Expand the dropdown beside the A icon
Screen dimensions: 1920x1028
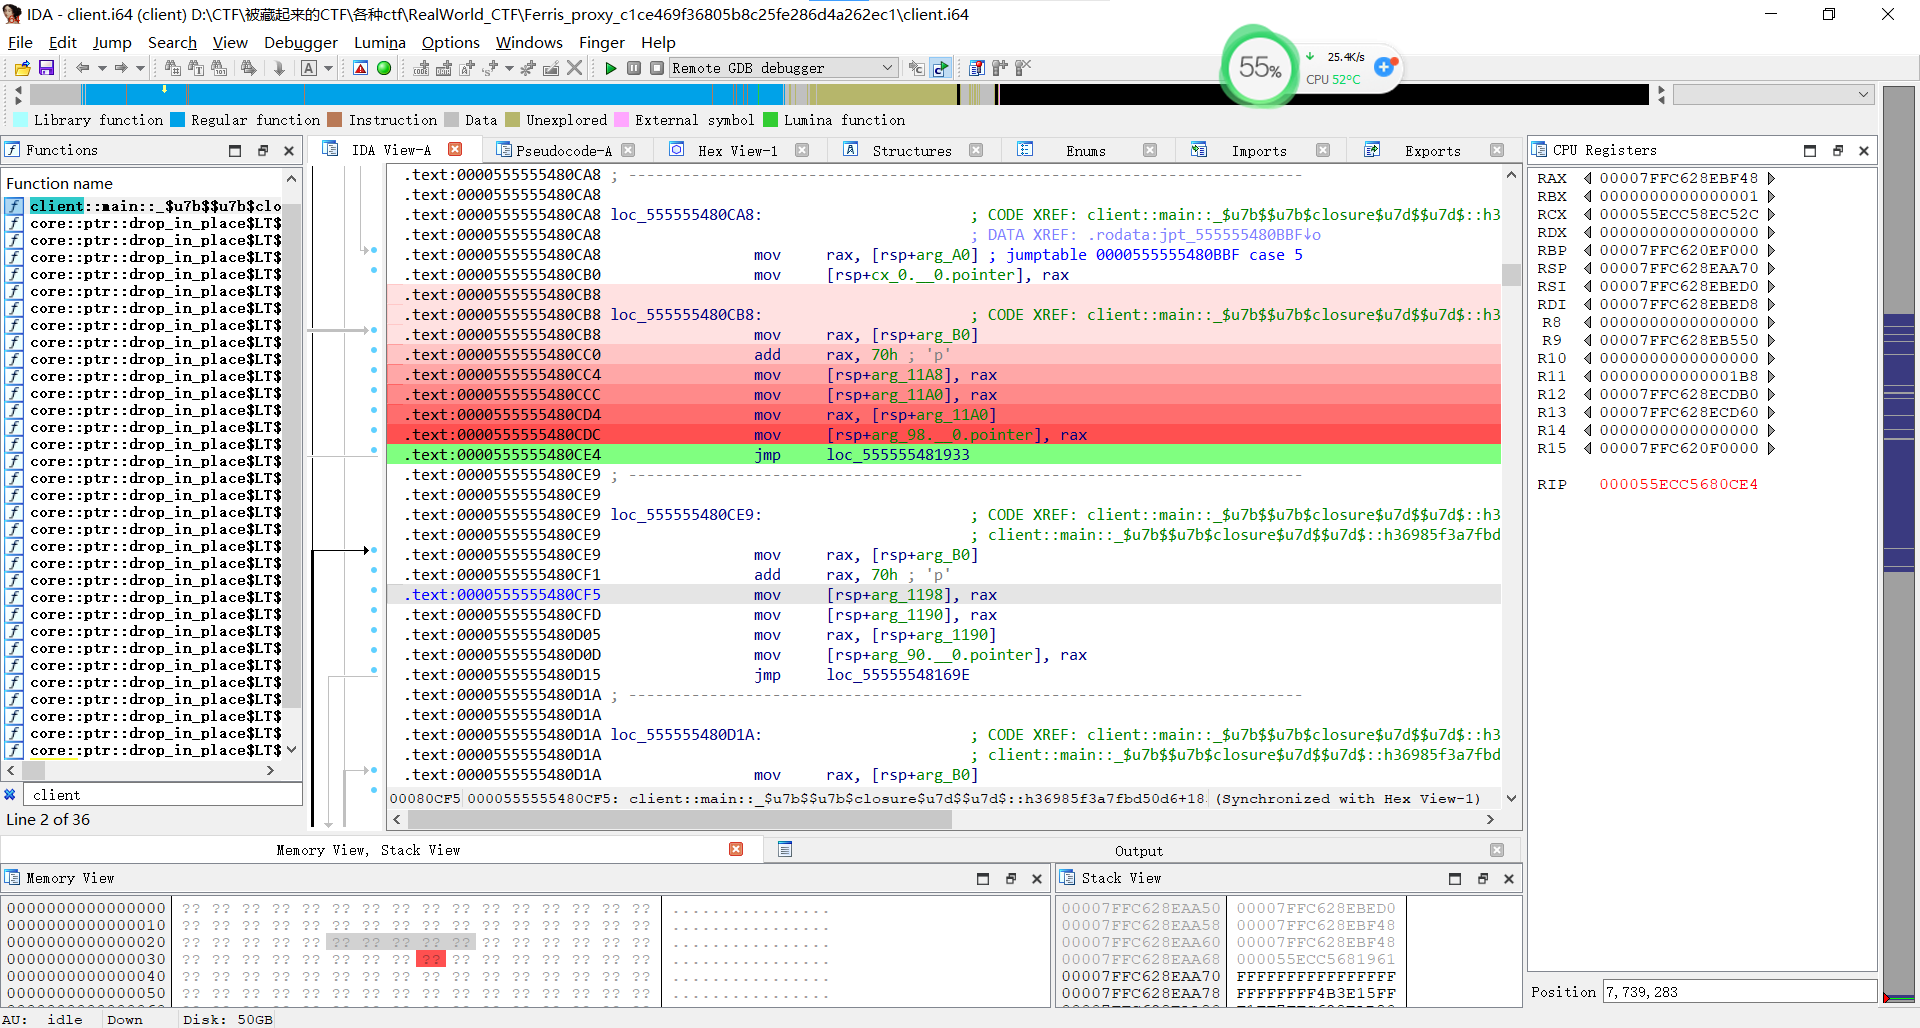click(328, 68)
